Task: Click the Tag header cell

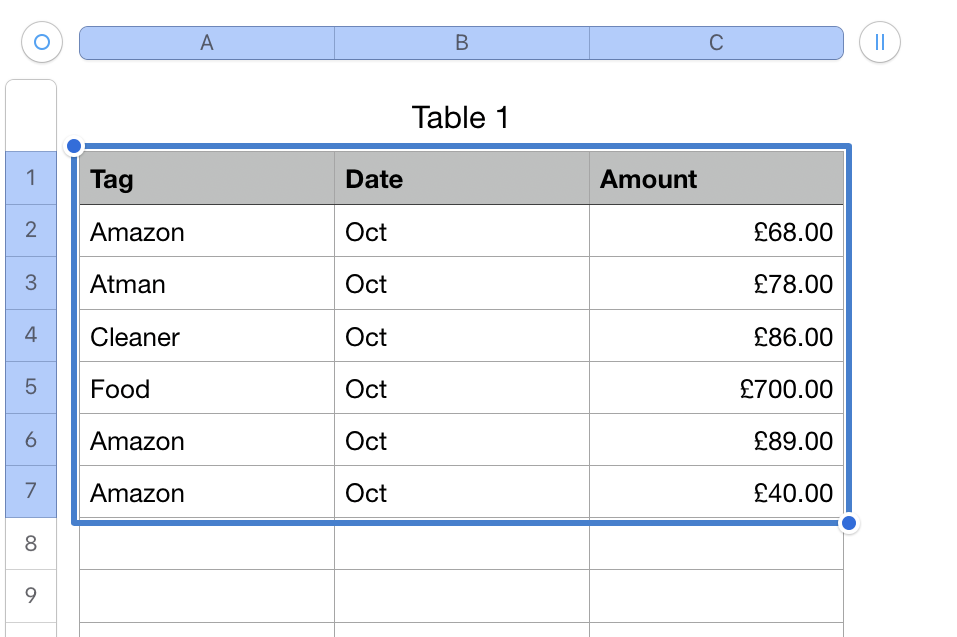Action: point(207,179)
